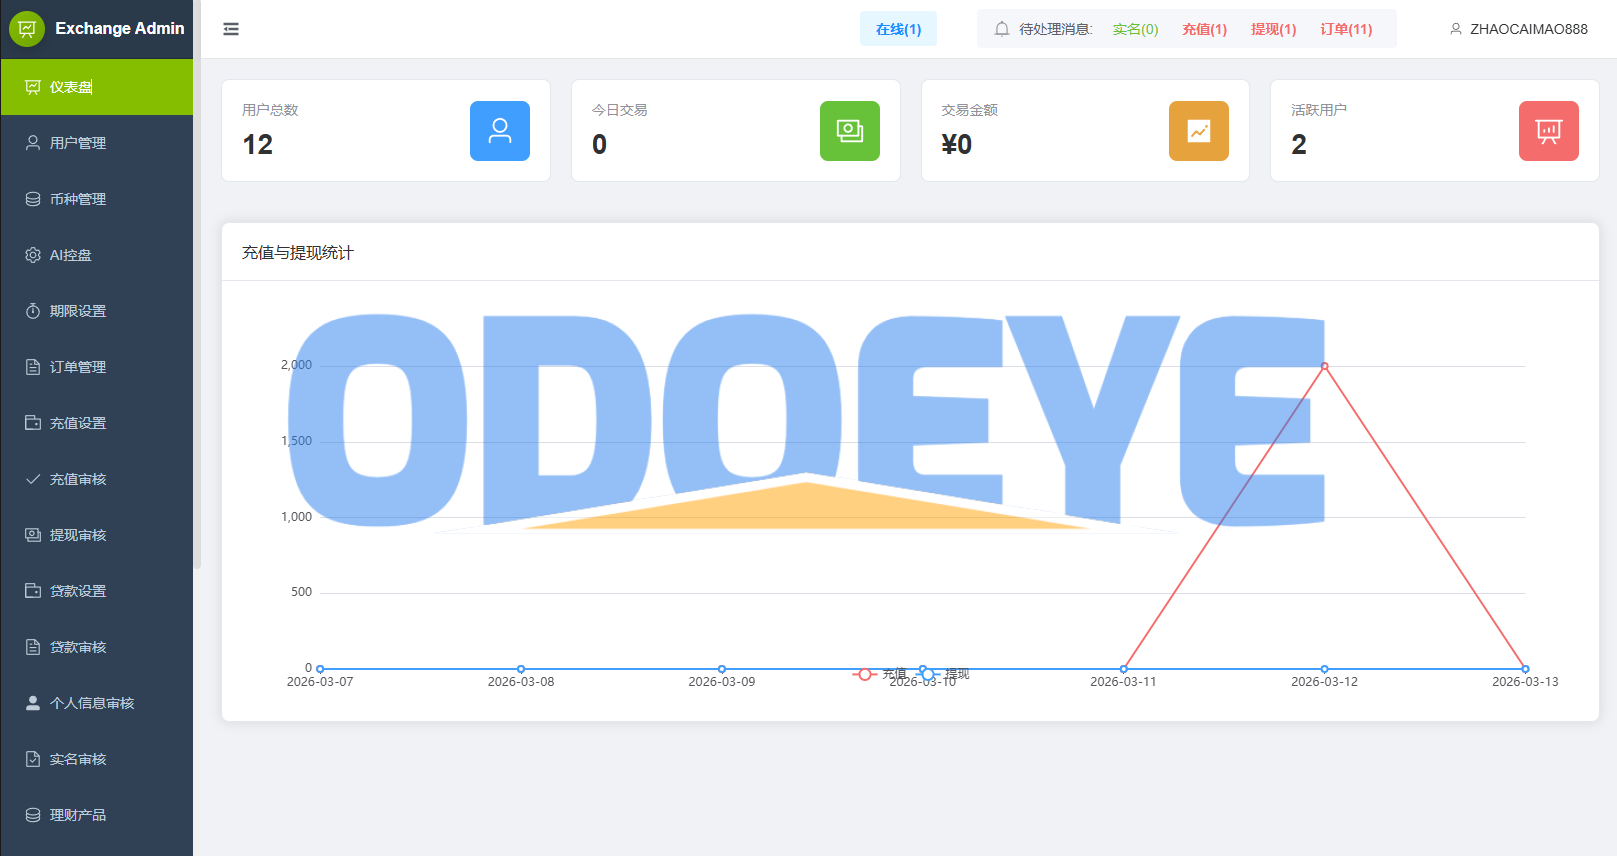The image size is (1617, 856).
Task: Click the notification bell icon
Action: pyautogui.click(x=1002, y=29)
